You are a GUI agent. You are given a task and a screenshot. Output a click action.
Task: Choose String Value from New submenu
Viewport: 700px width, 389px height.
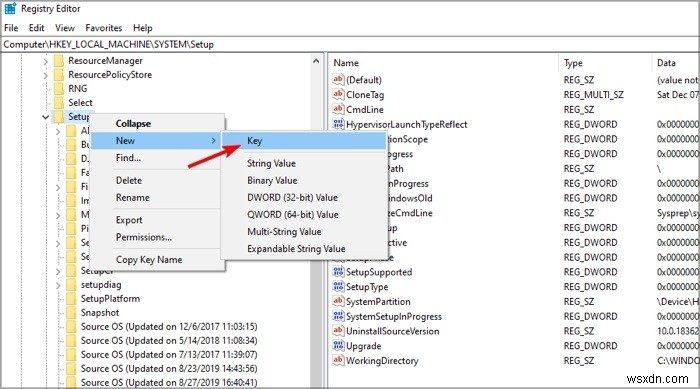(271, 163)
